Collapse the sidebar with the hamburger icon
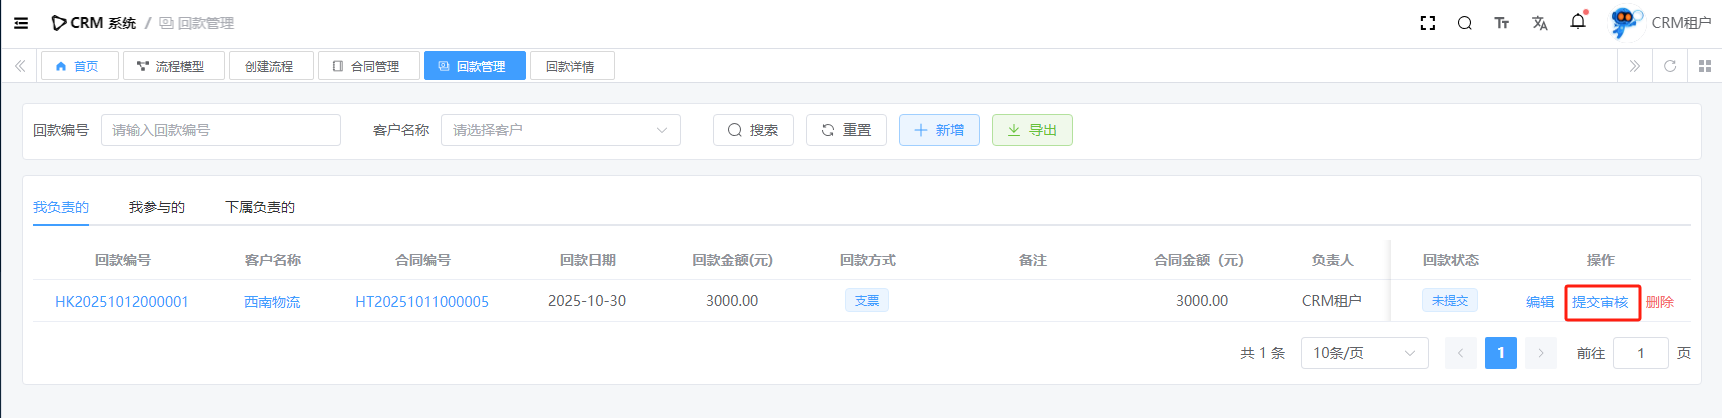The width and height of the screenshot is (1722, 418). click(21, 23)
